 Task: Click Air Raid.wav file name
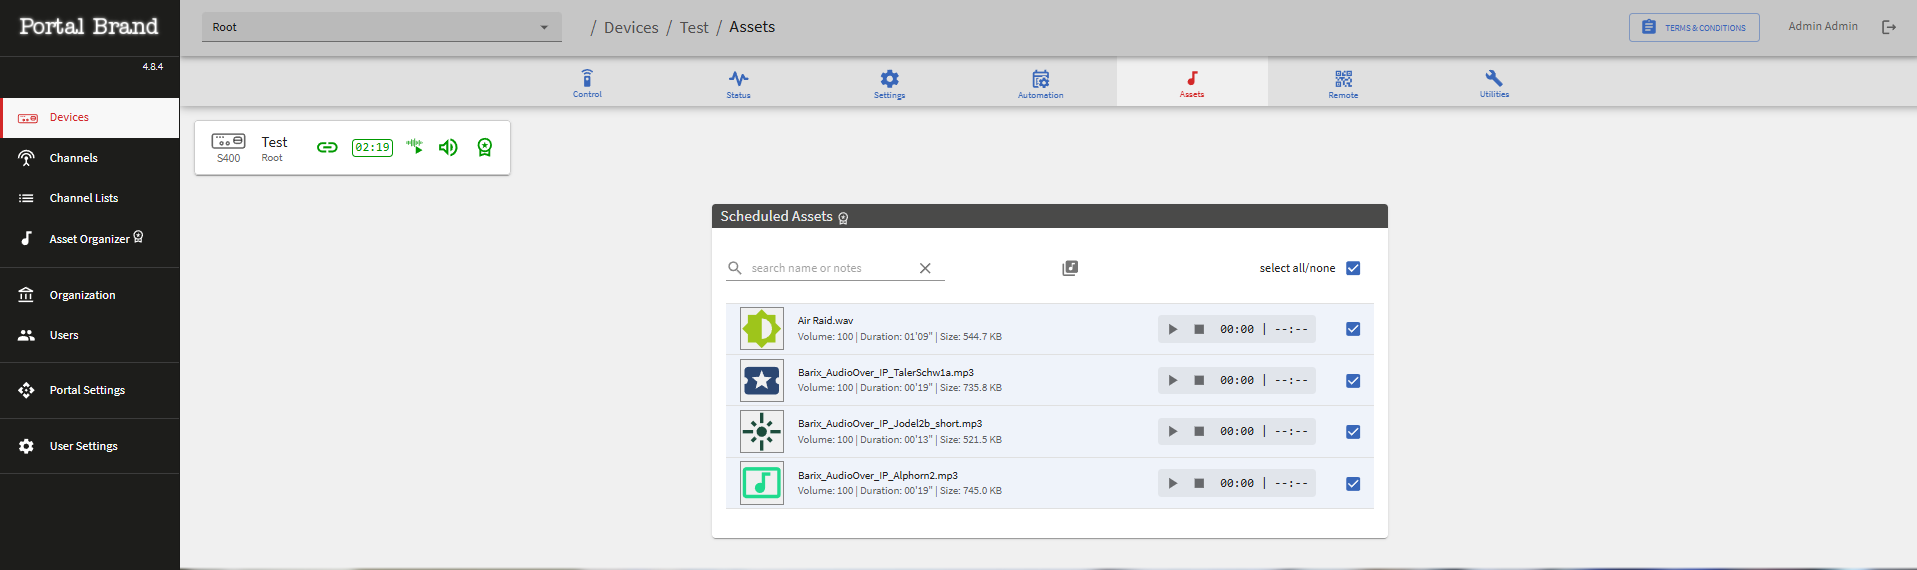click(825, 321)
